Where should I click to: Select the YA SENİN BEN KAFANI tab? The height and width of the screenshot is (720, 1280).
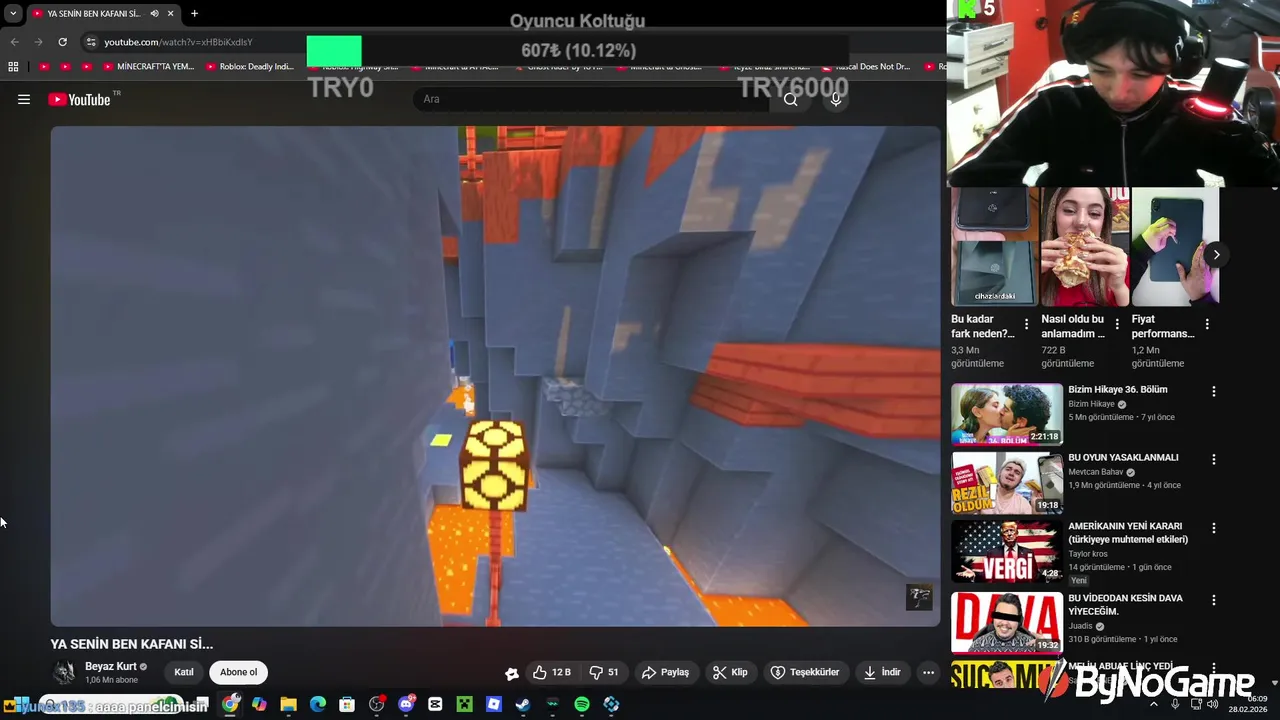coord(102,13)
